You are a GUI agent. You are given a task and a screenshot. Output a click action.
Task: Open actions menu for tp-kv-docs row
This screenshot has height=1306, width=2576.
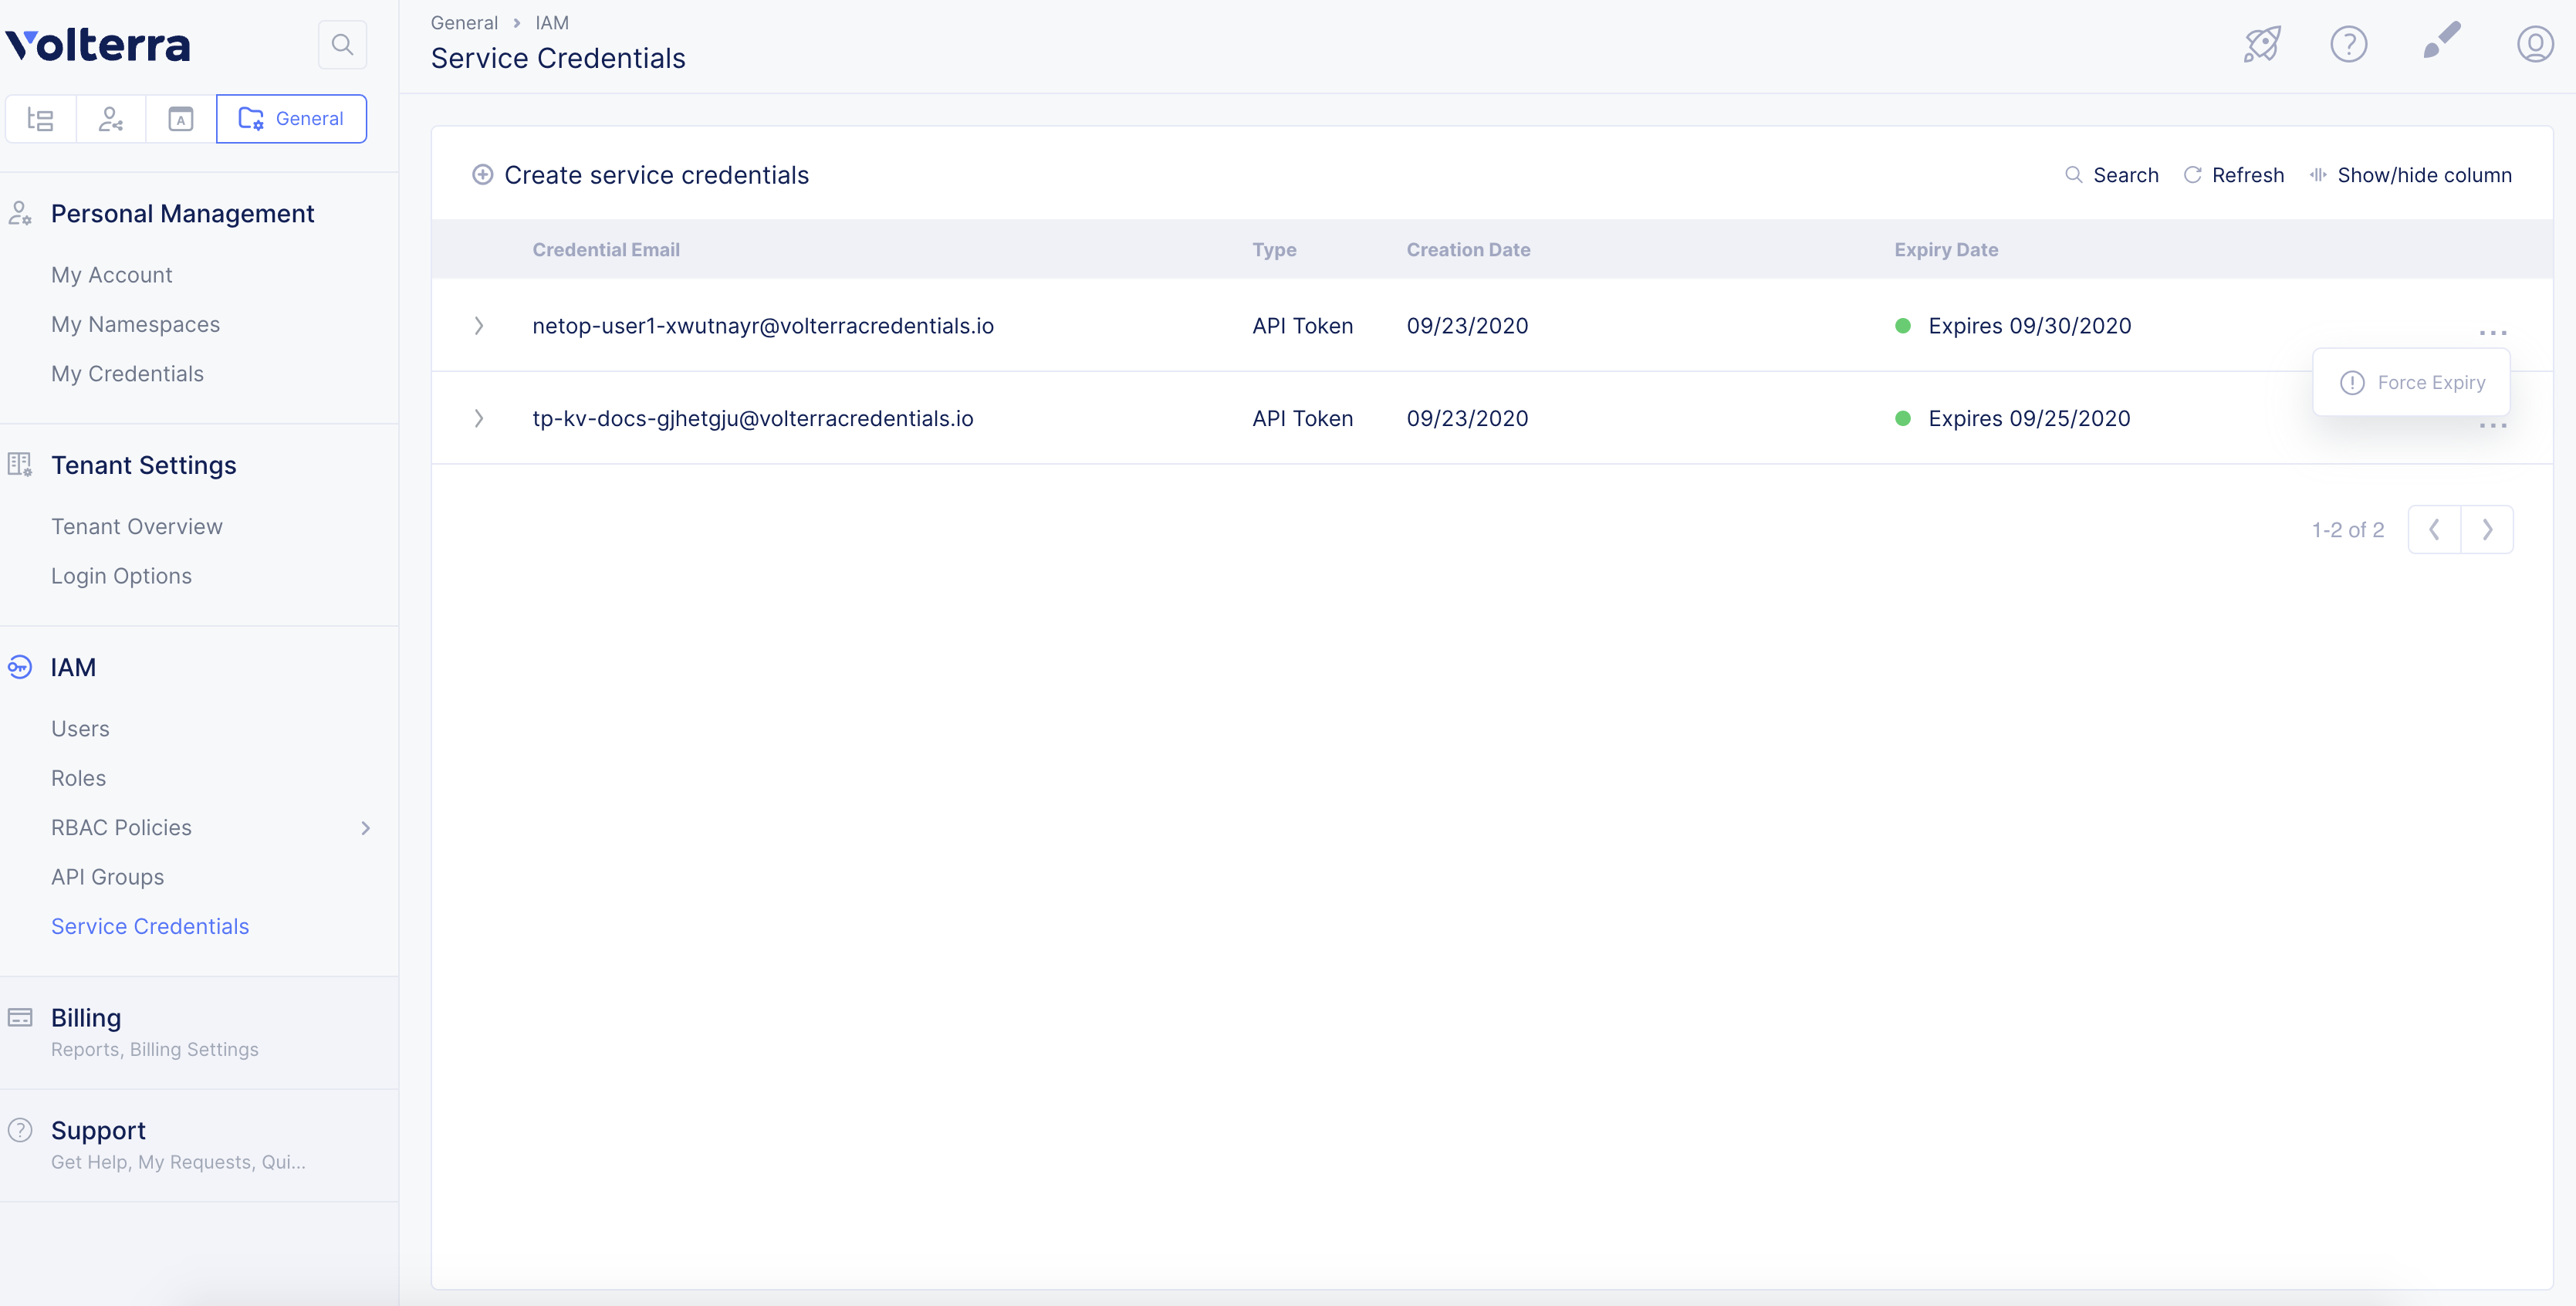coord(2493,425)
